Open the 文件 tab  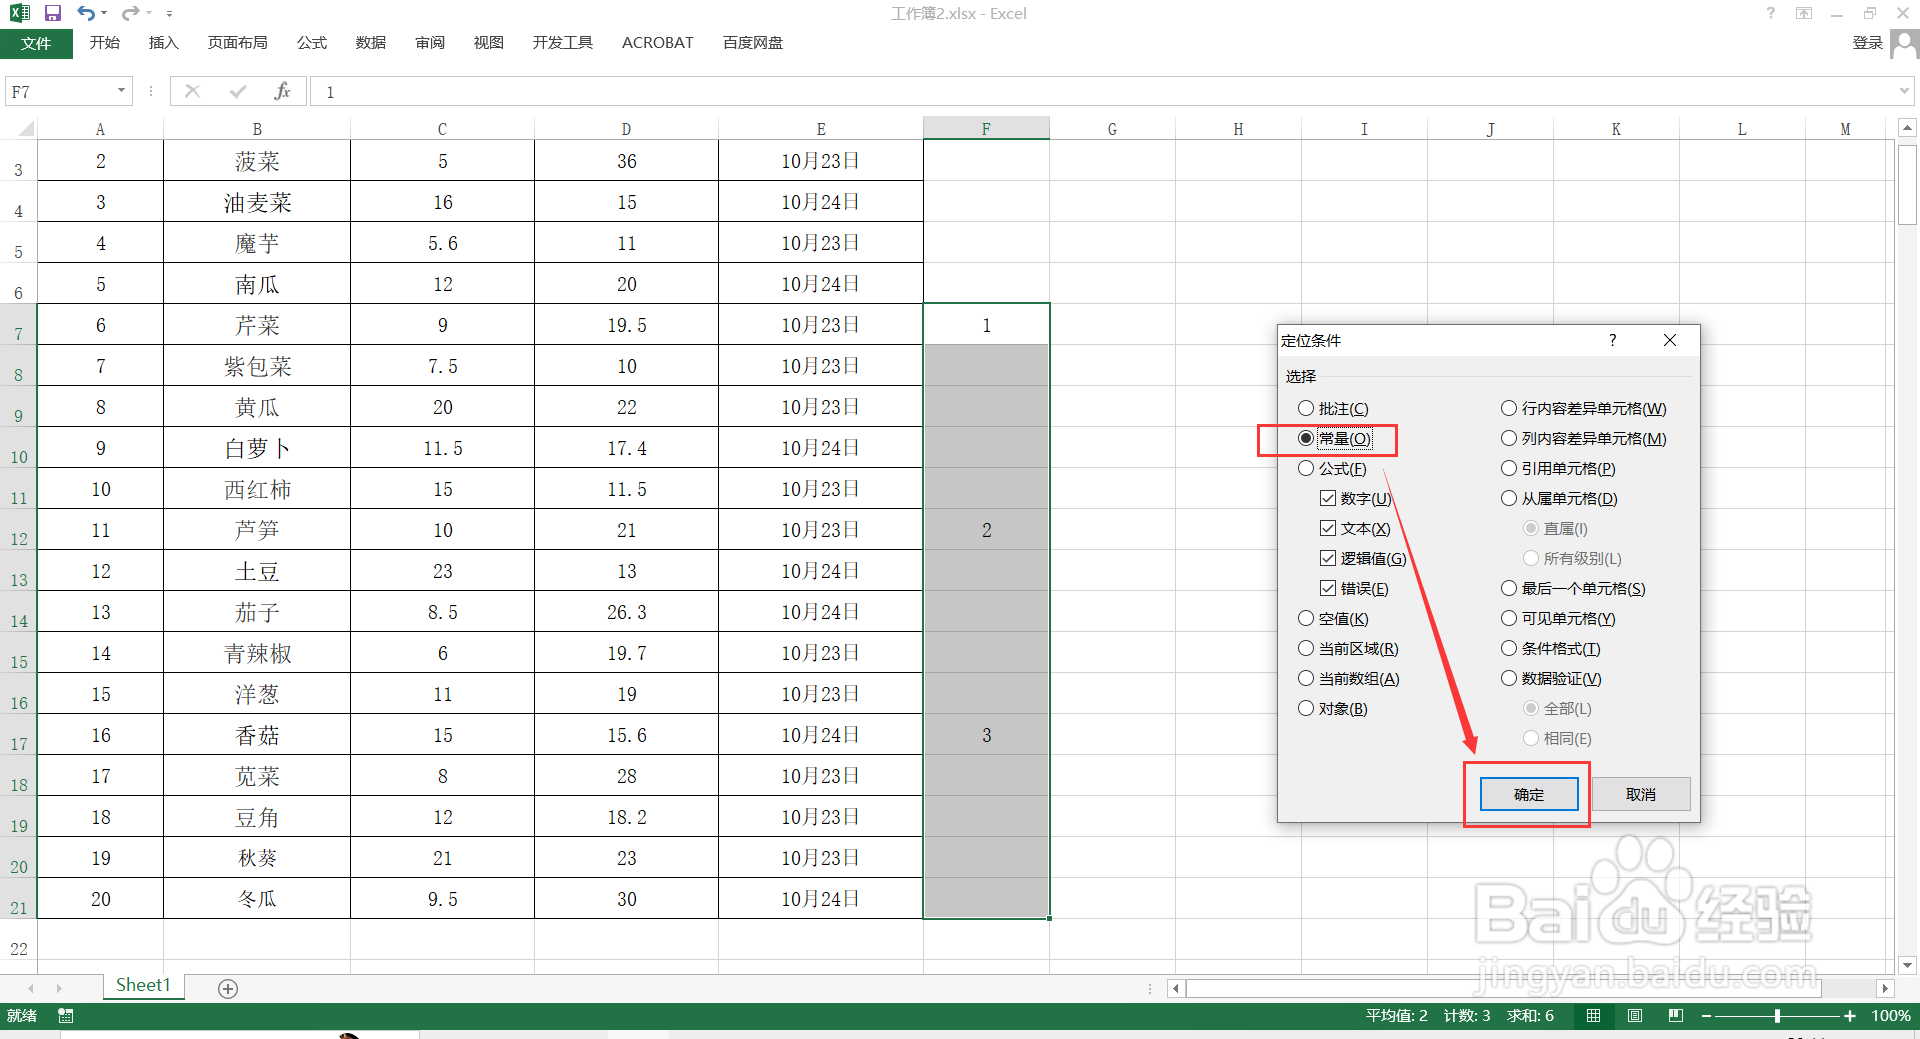point(36,43)
